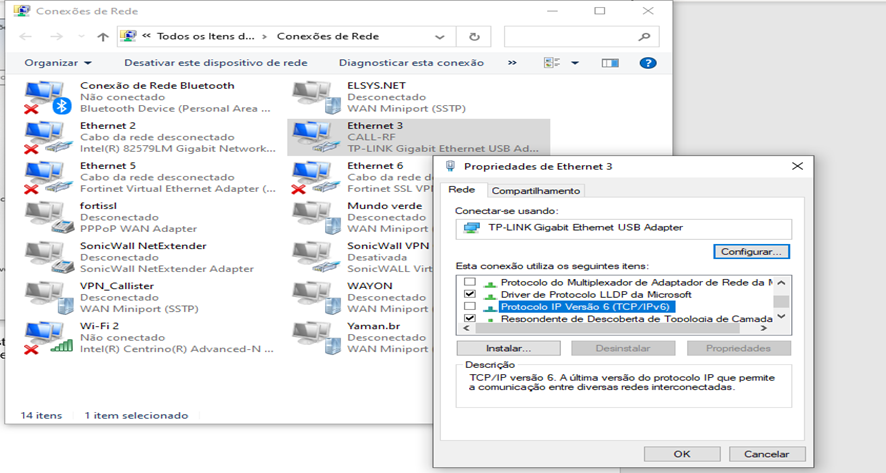Click the Desinstalar button

(623, 348)
